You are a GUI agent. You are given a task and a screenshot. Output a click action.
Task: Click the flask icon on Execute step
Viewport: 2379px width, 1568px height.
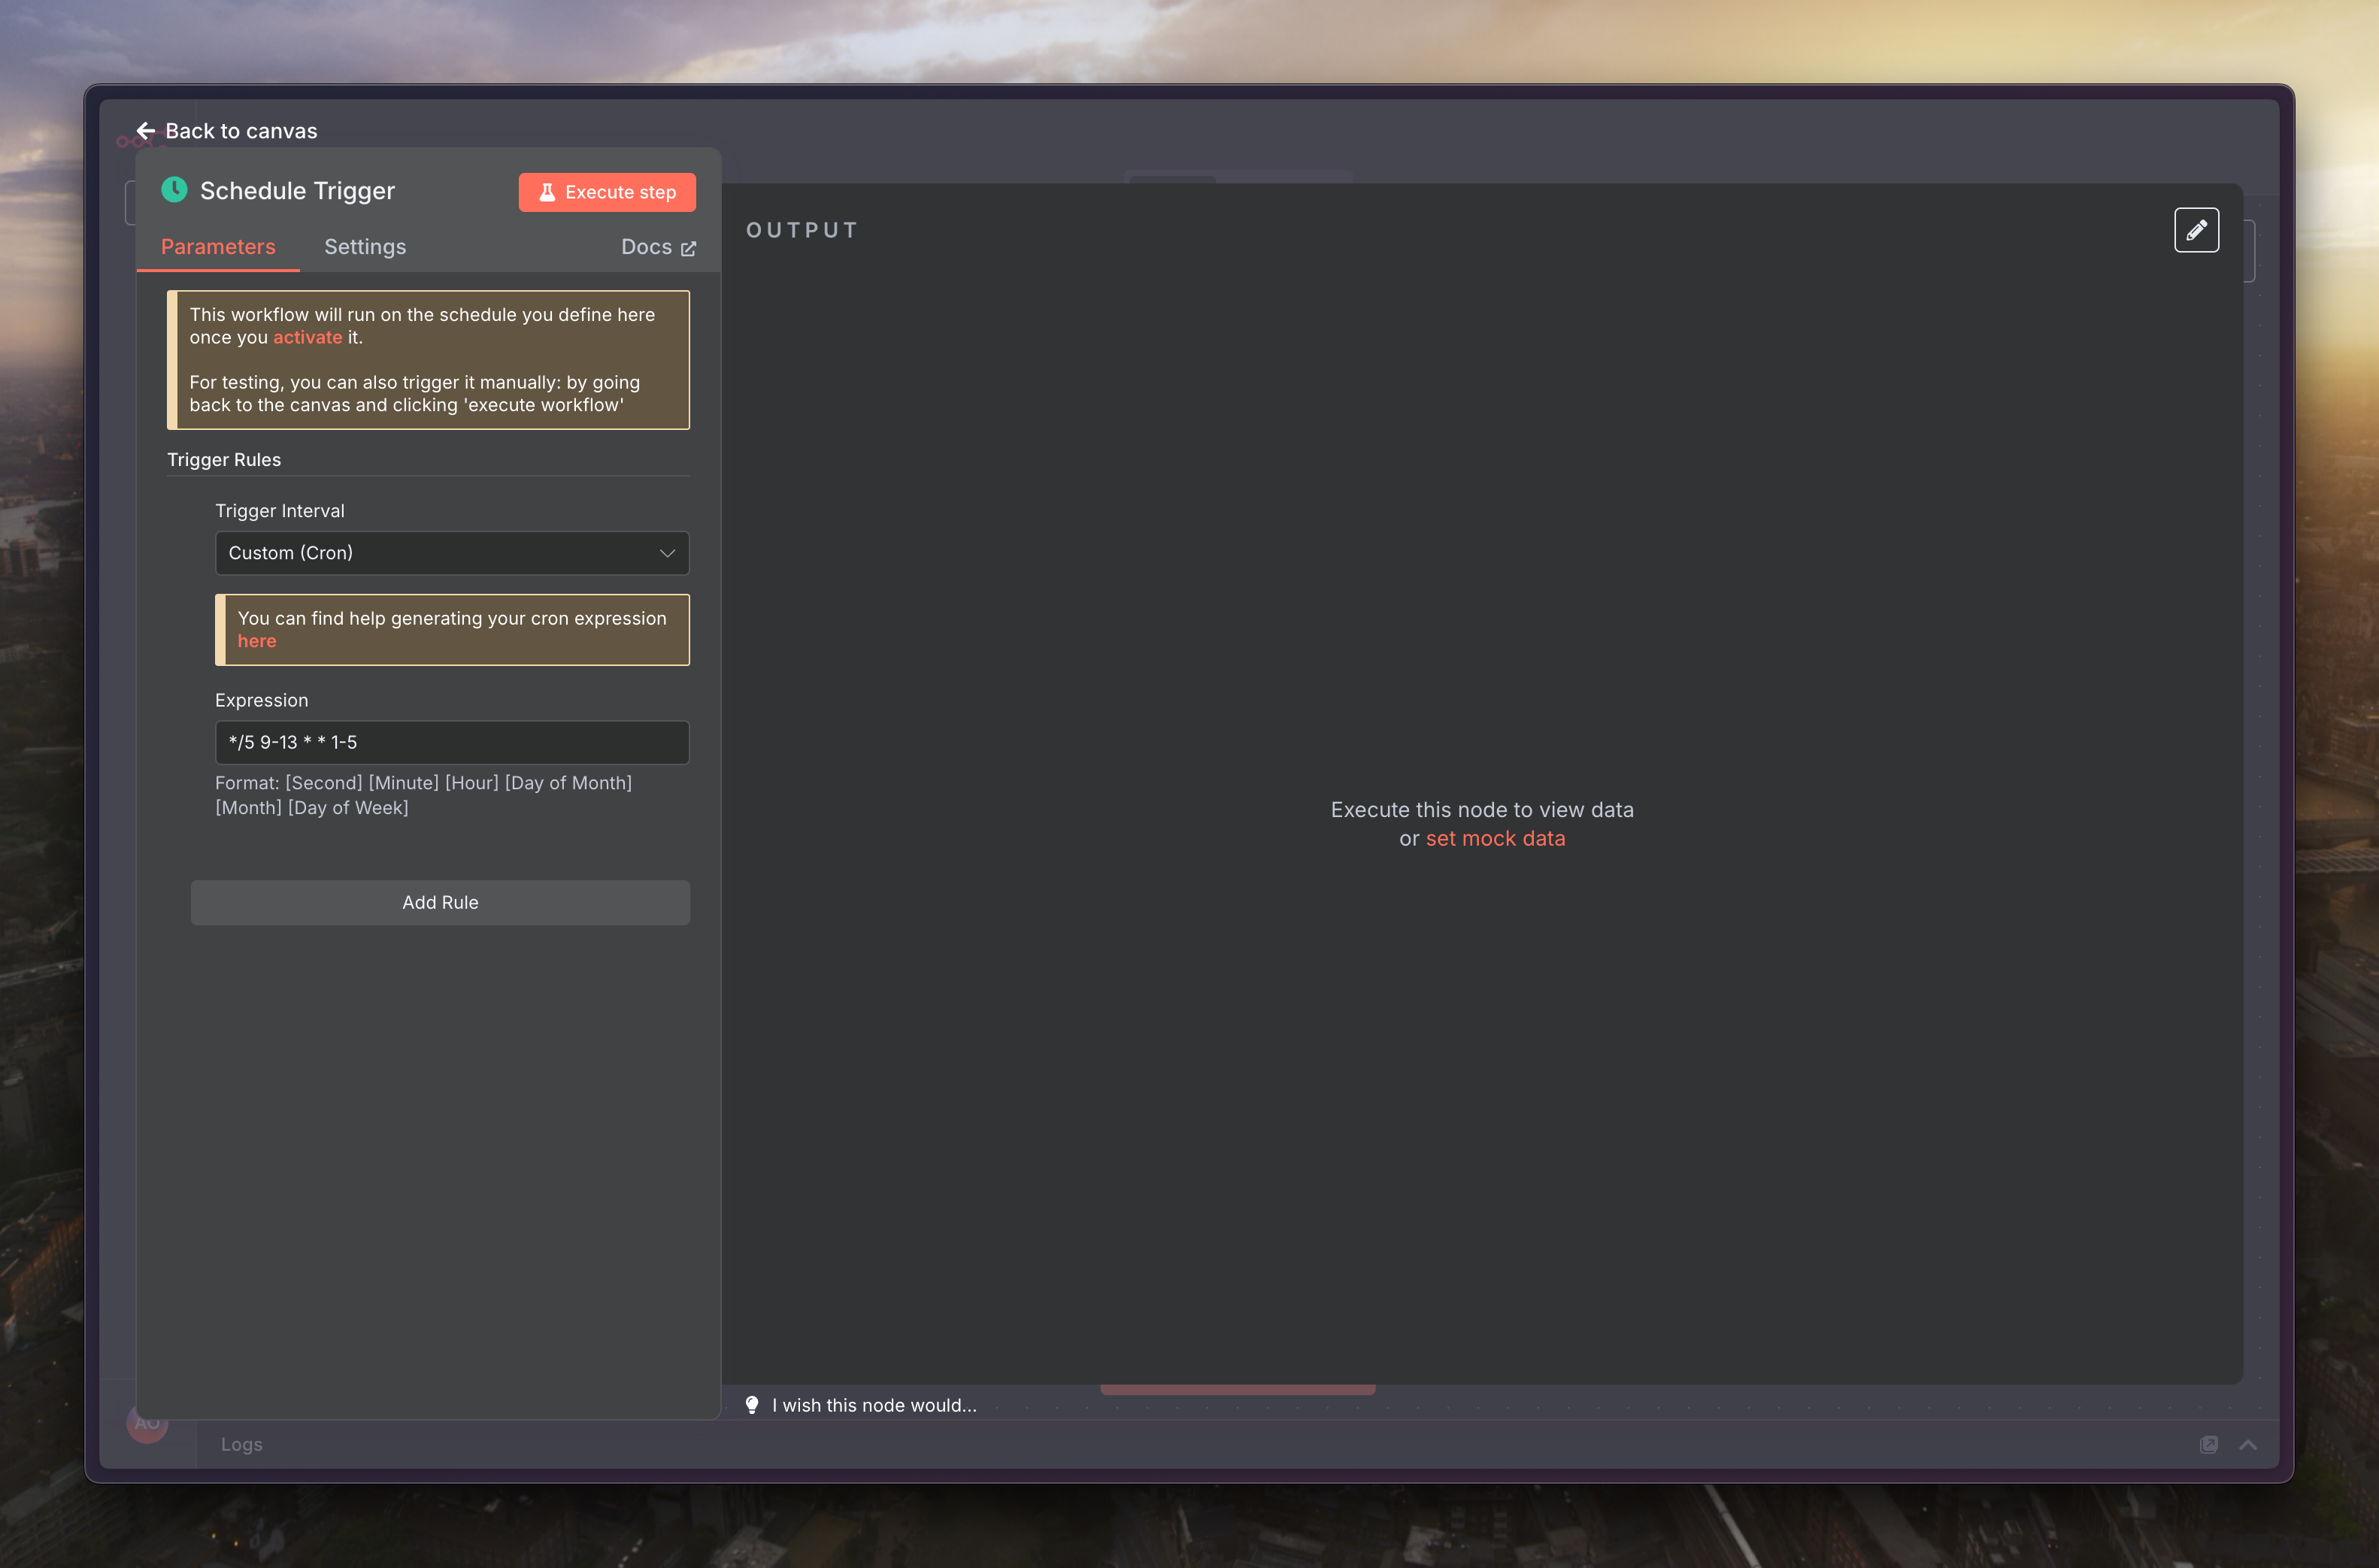tap(547, 192)
